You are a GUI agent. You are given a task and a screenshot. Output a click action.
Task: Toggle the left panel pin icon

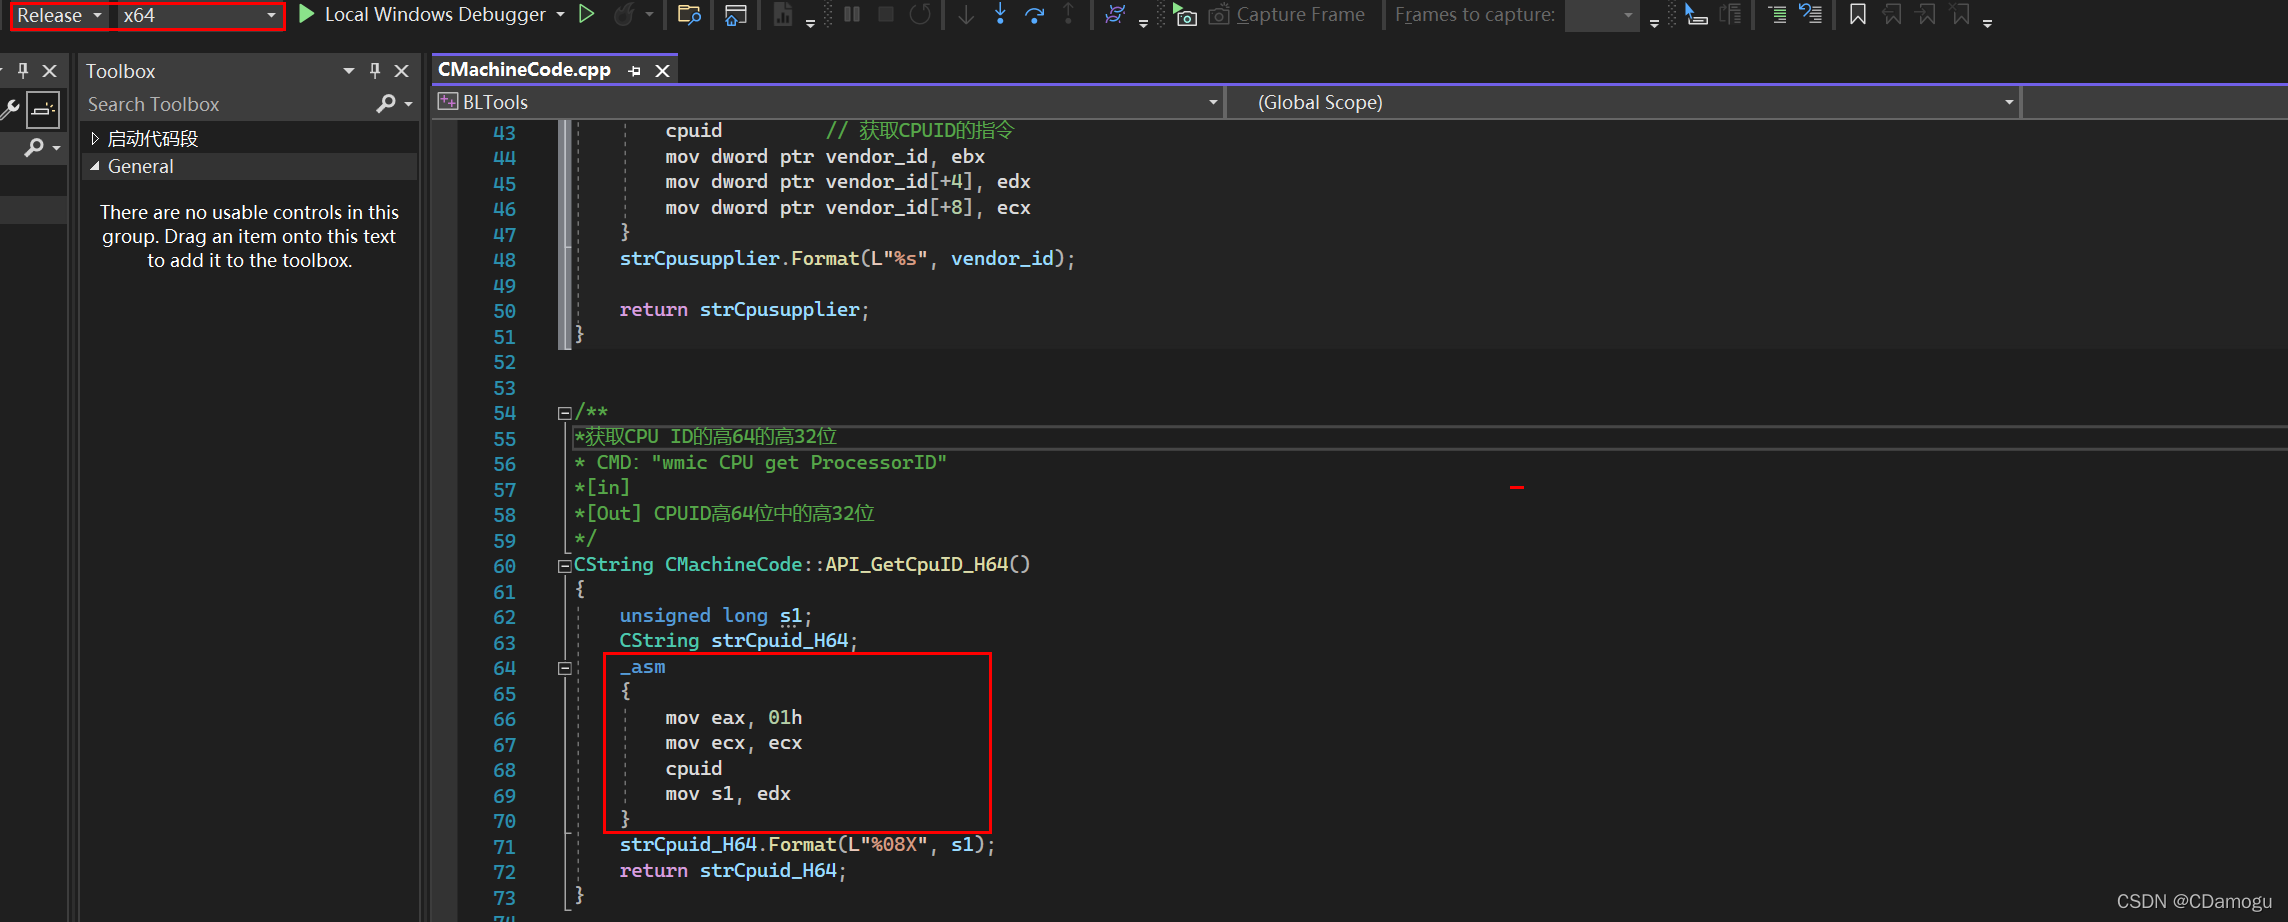coord(23,71)
